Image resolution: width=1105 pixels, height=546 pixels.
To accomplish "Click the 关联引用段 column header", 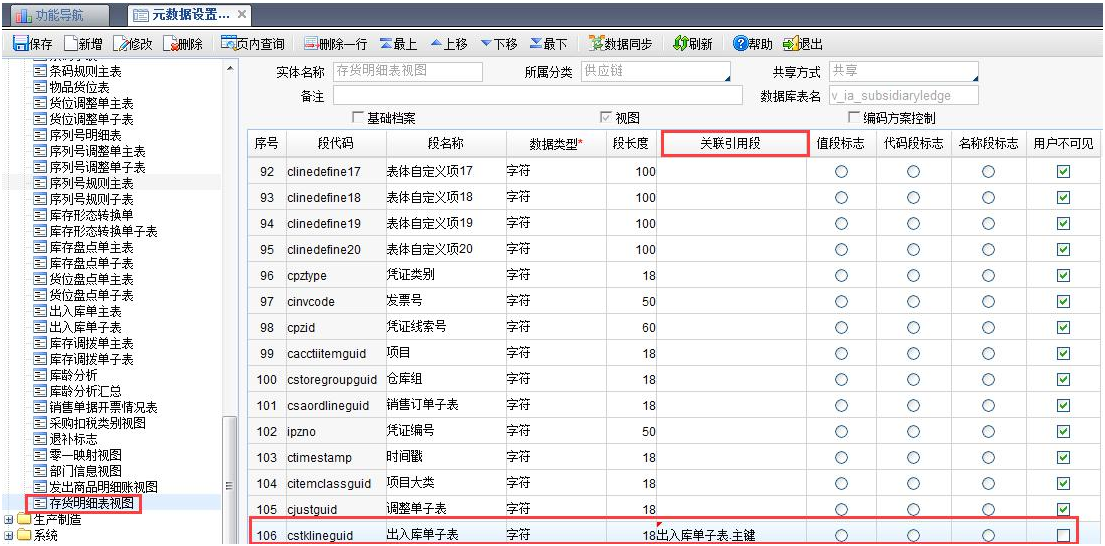I will pyautogui.click(x=733, y=143).
